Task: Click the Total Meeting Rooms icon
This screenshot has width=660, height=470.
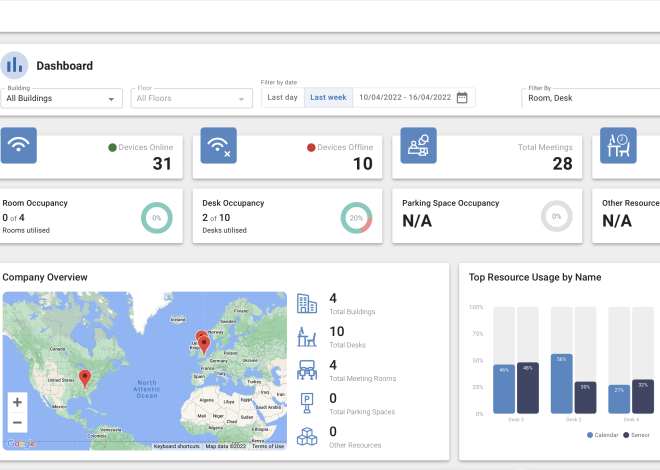Action: tap(307, 370)
